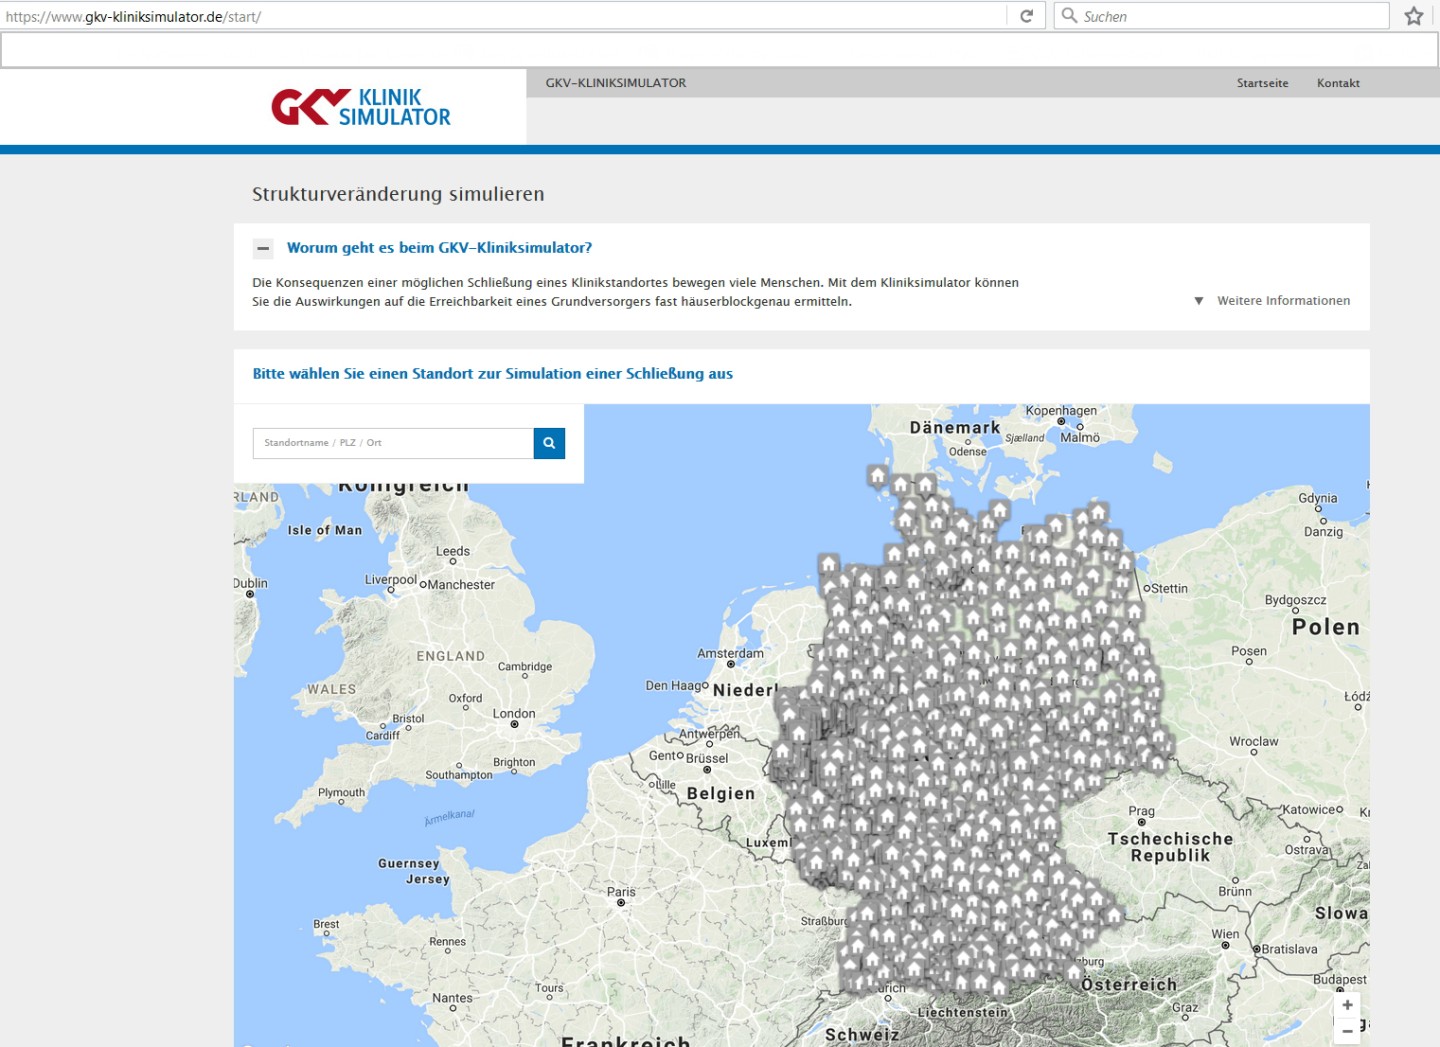This screenshot has width=1440, height=1047.
Task: Click the Brüssel label on the map
Action: point(707,758)
